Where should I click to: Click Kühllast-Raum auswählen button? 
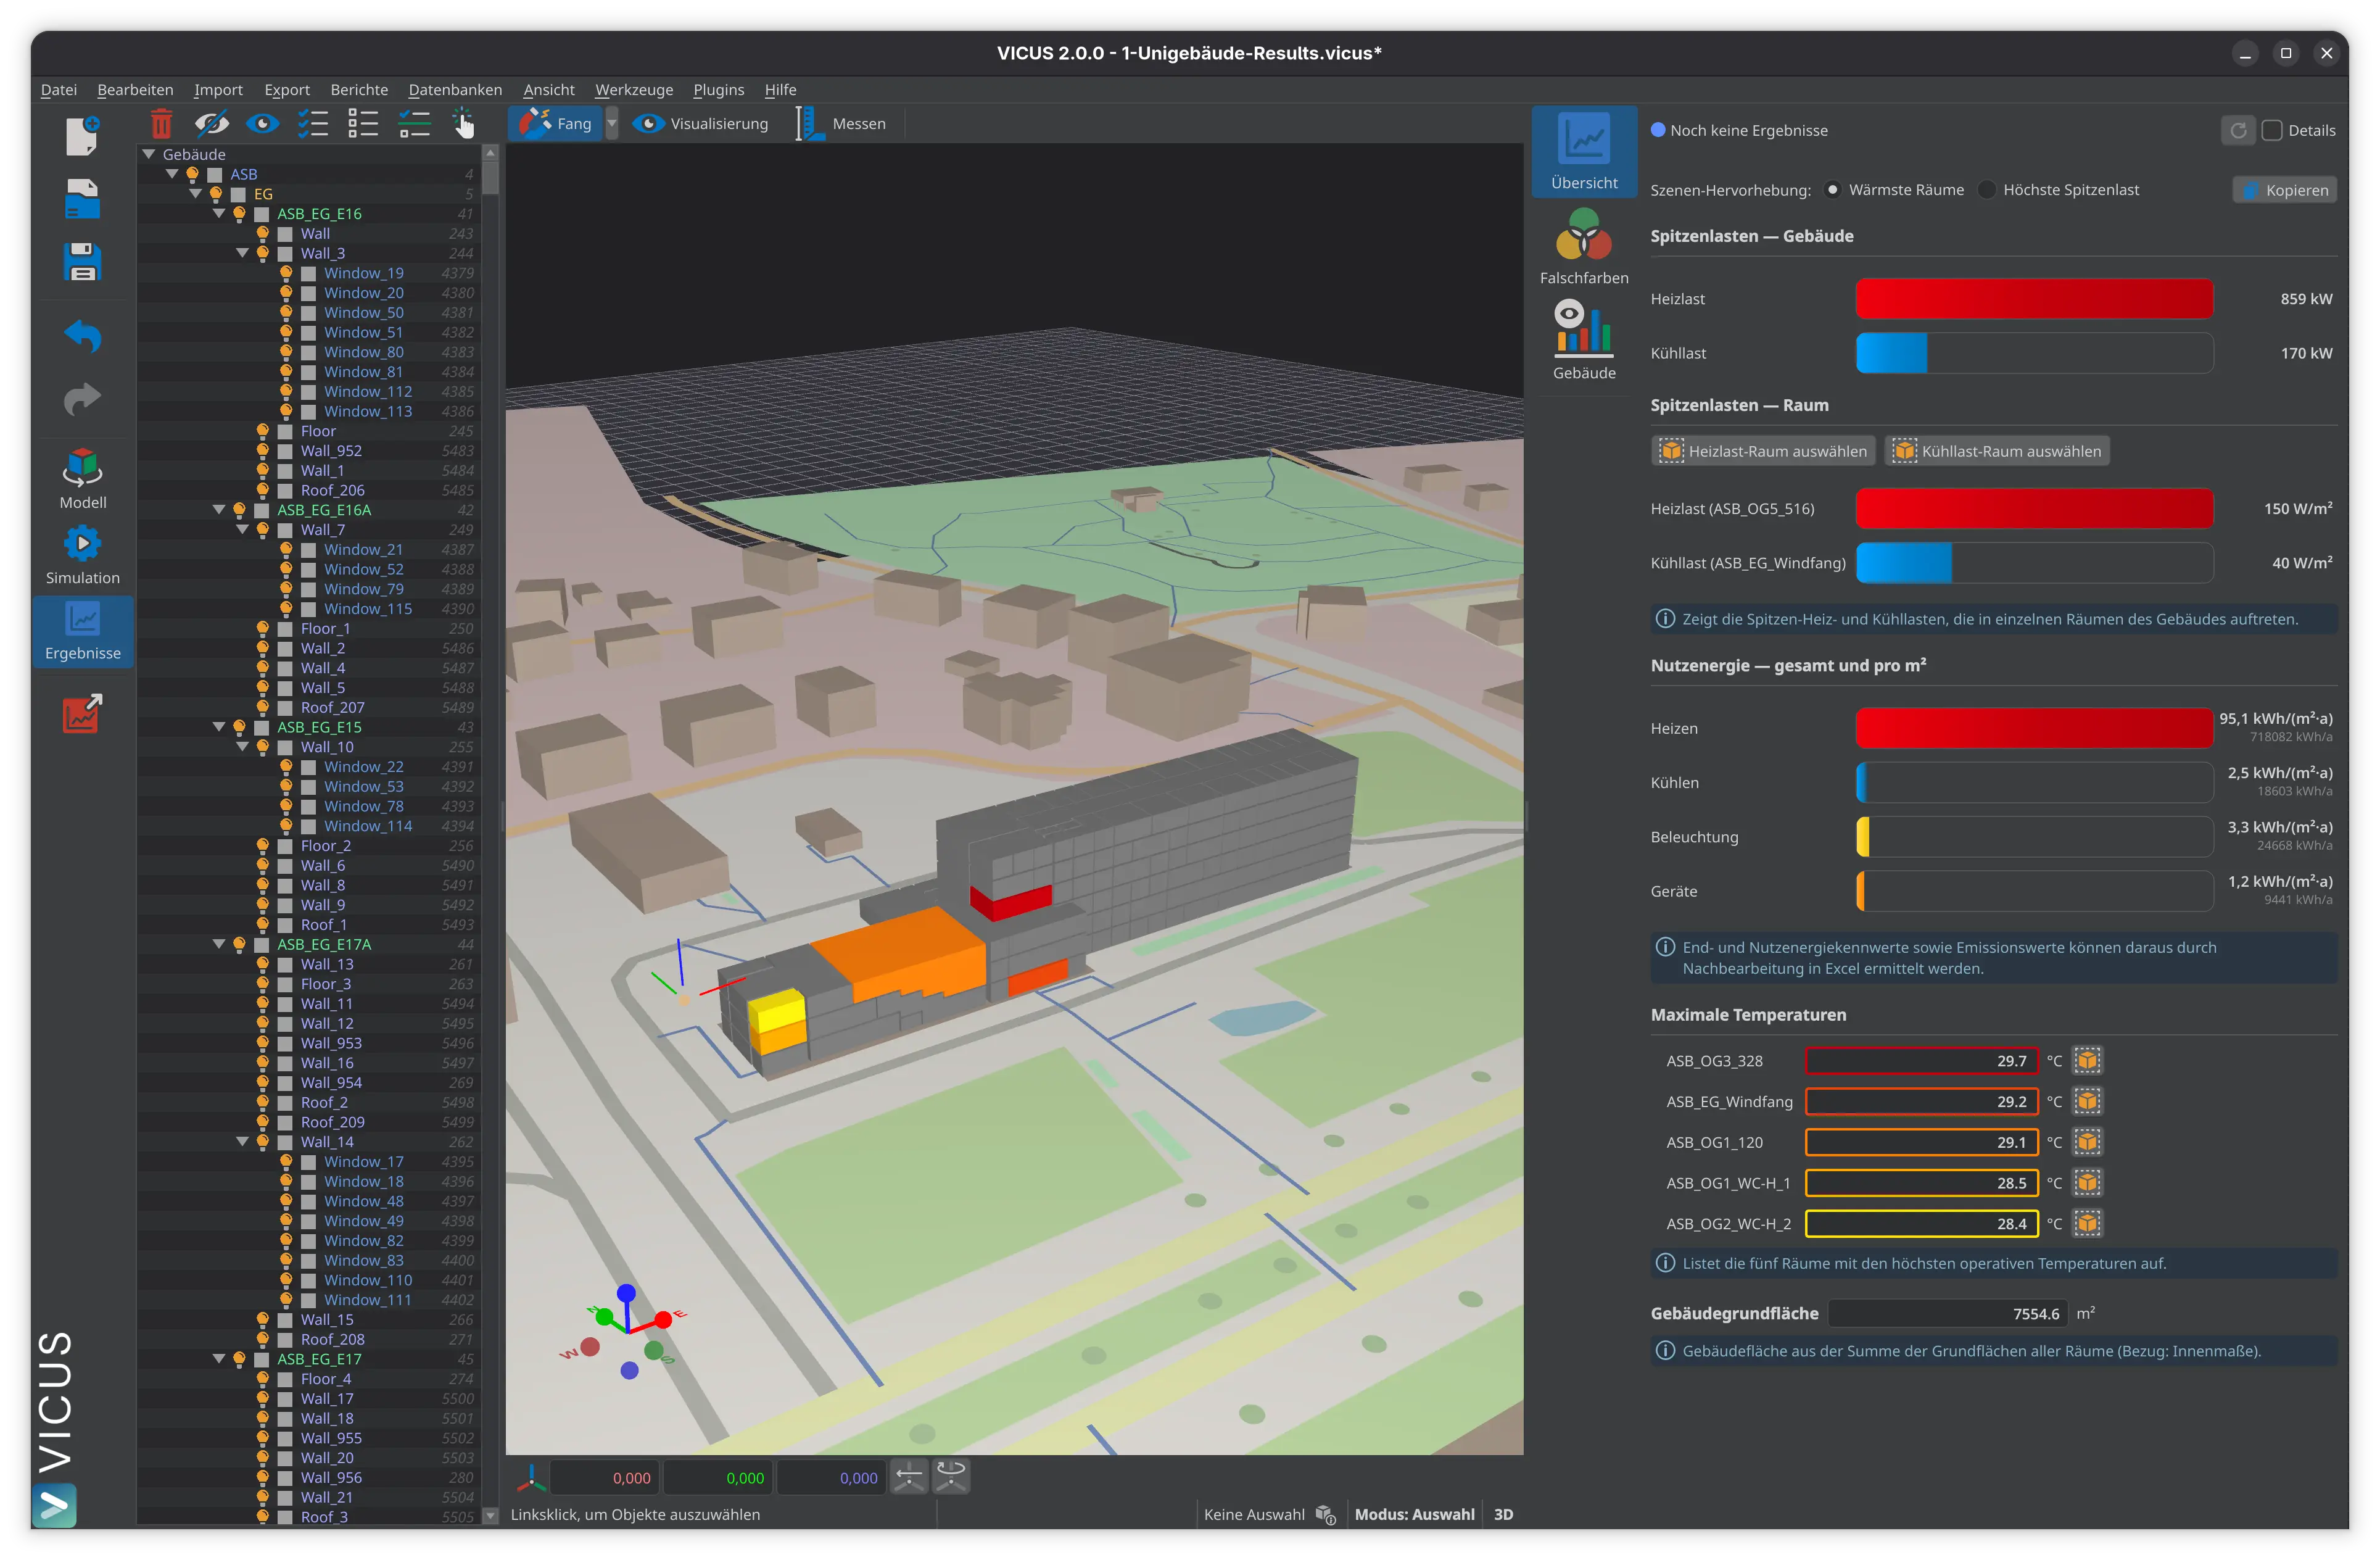(1997, 451)
